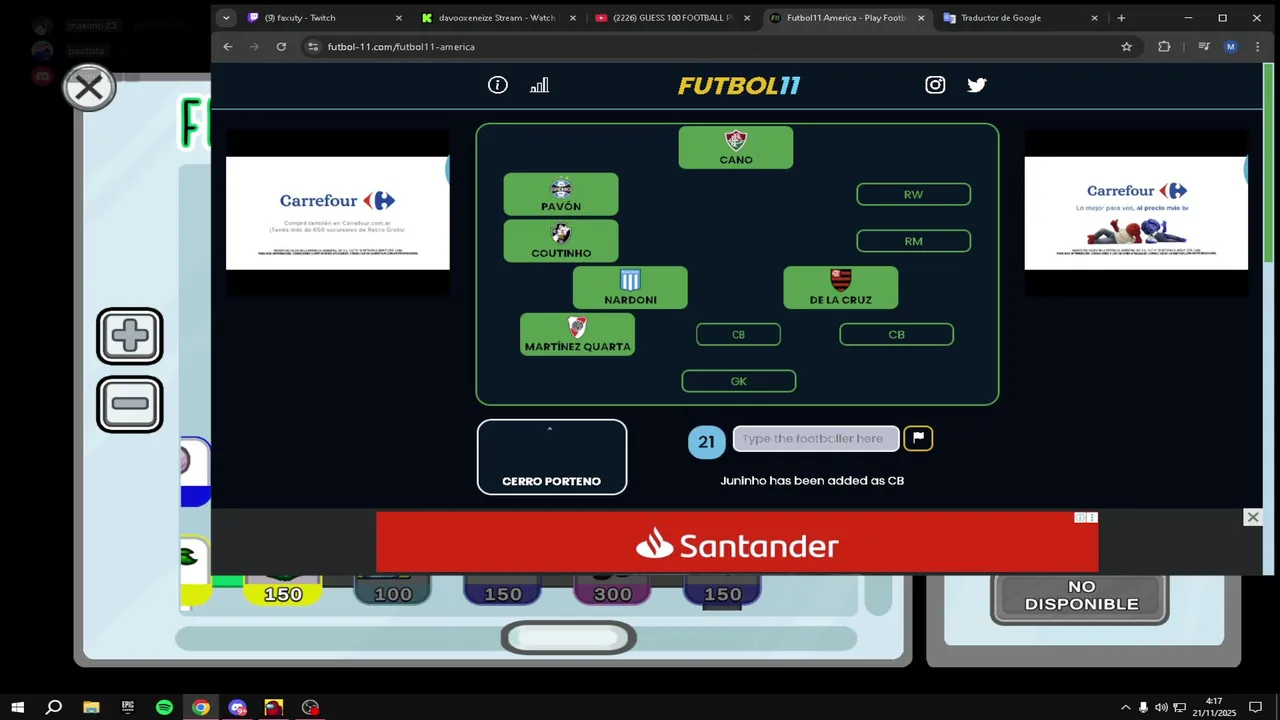The image size is (1280, 720).
Task: Click the Santander ad banner
Action: pos(737,543)
